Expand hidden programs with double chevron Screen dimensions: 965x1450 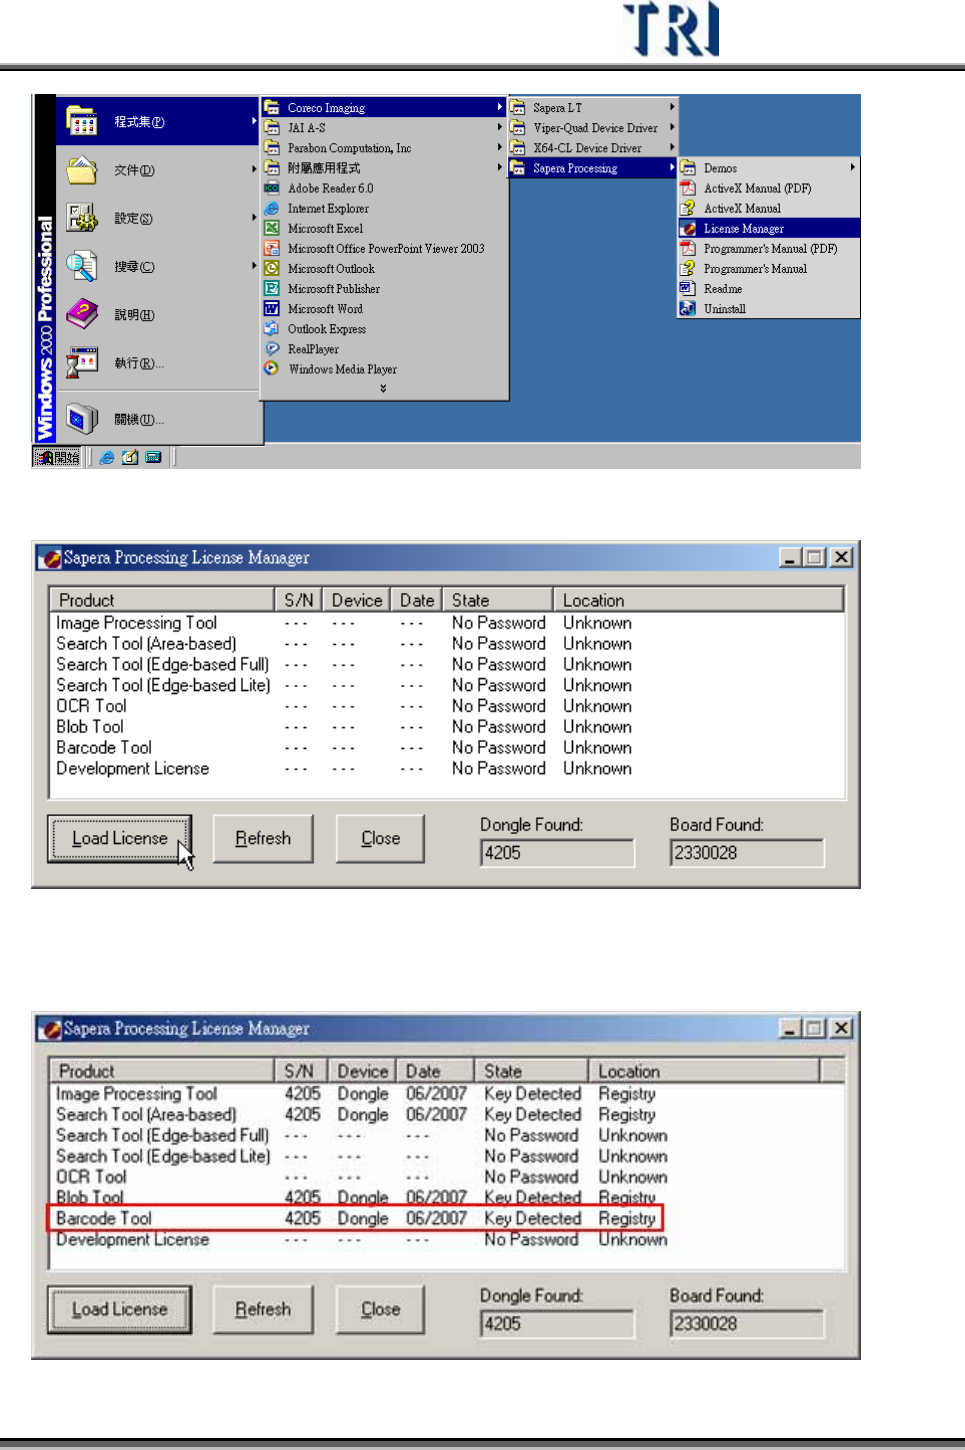383,388
